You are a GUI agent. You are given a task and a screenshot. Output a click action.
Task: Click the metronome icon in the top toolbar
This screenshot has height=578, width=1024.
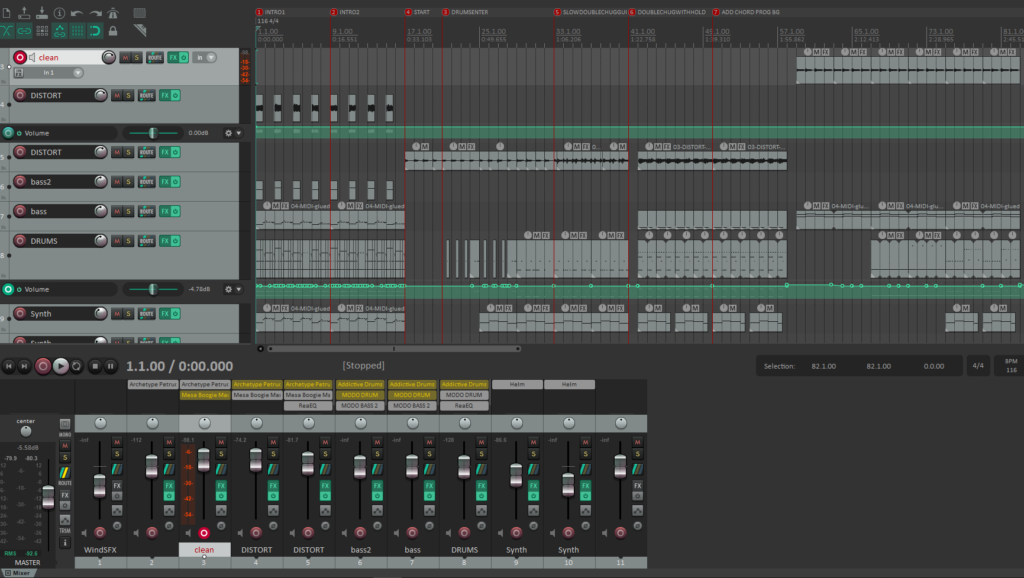[115, 14]
